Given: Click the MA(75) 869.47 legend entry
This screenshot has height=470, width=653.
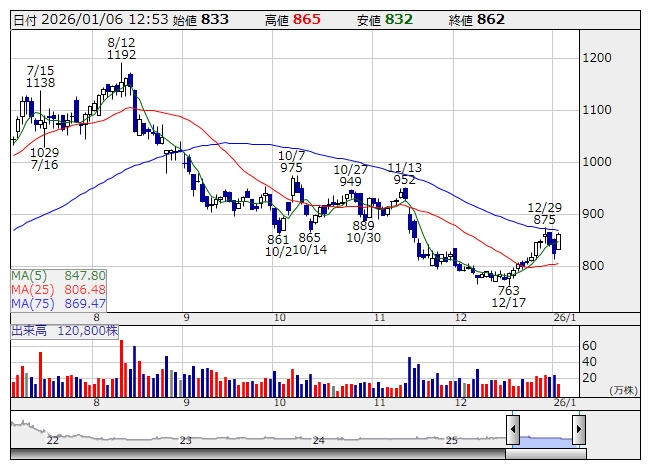Looking at the screenshot, I should 59,303.
